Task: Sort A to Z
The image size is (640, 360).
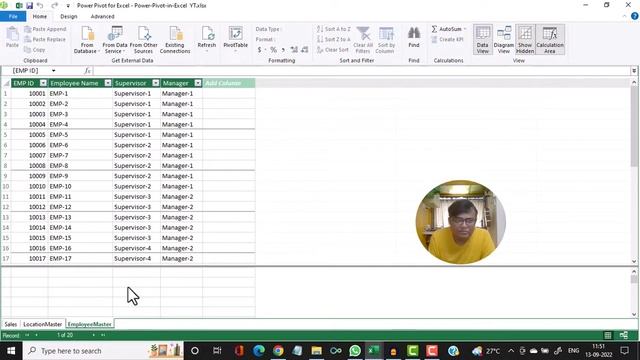Action: pyautogui.click(x=333, y=29)
